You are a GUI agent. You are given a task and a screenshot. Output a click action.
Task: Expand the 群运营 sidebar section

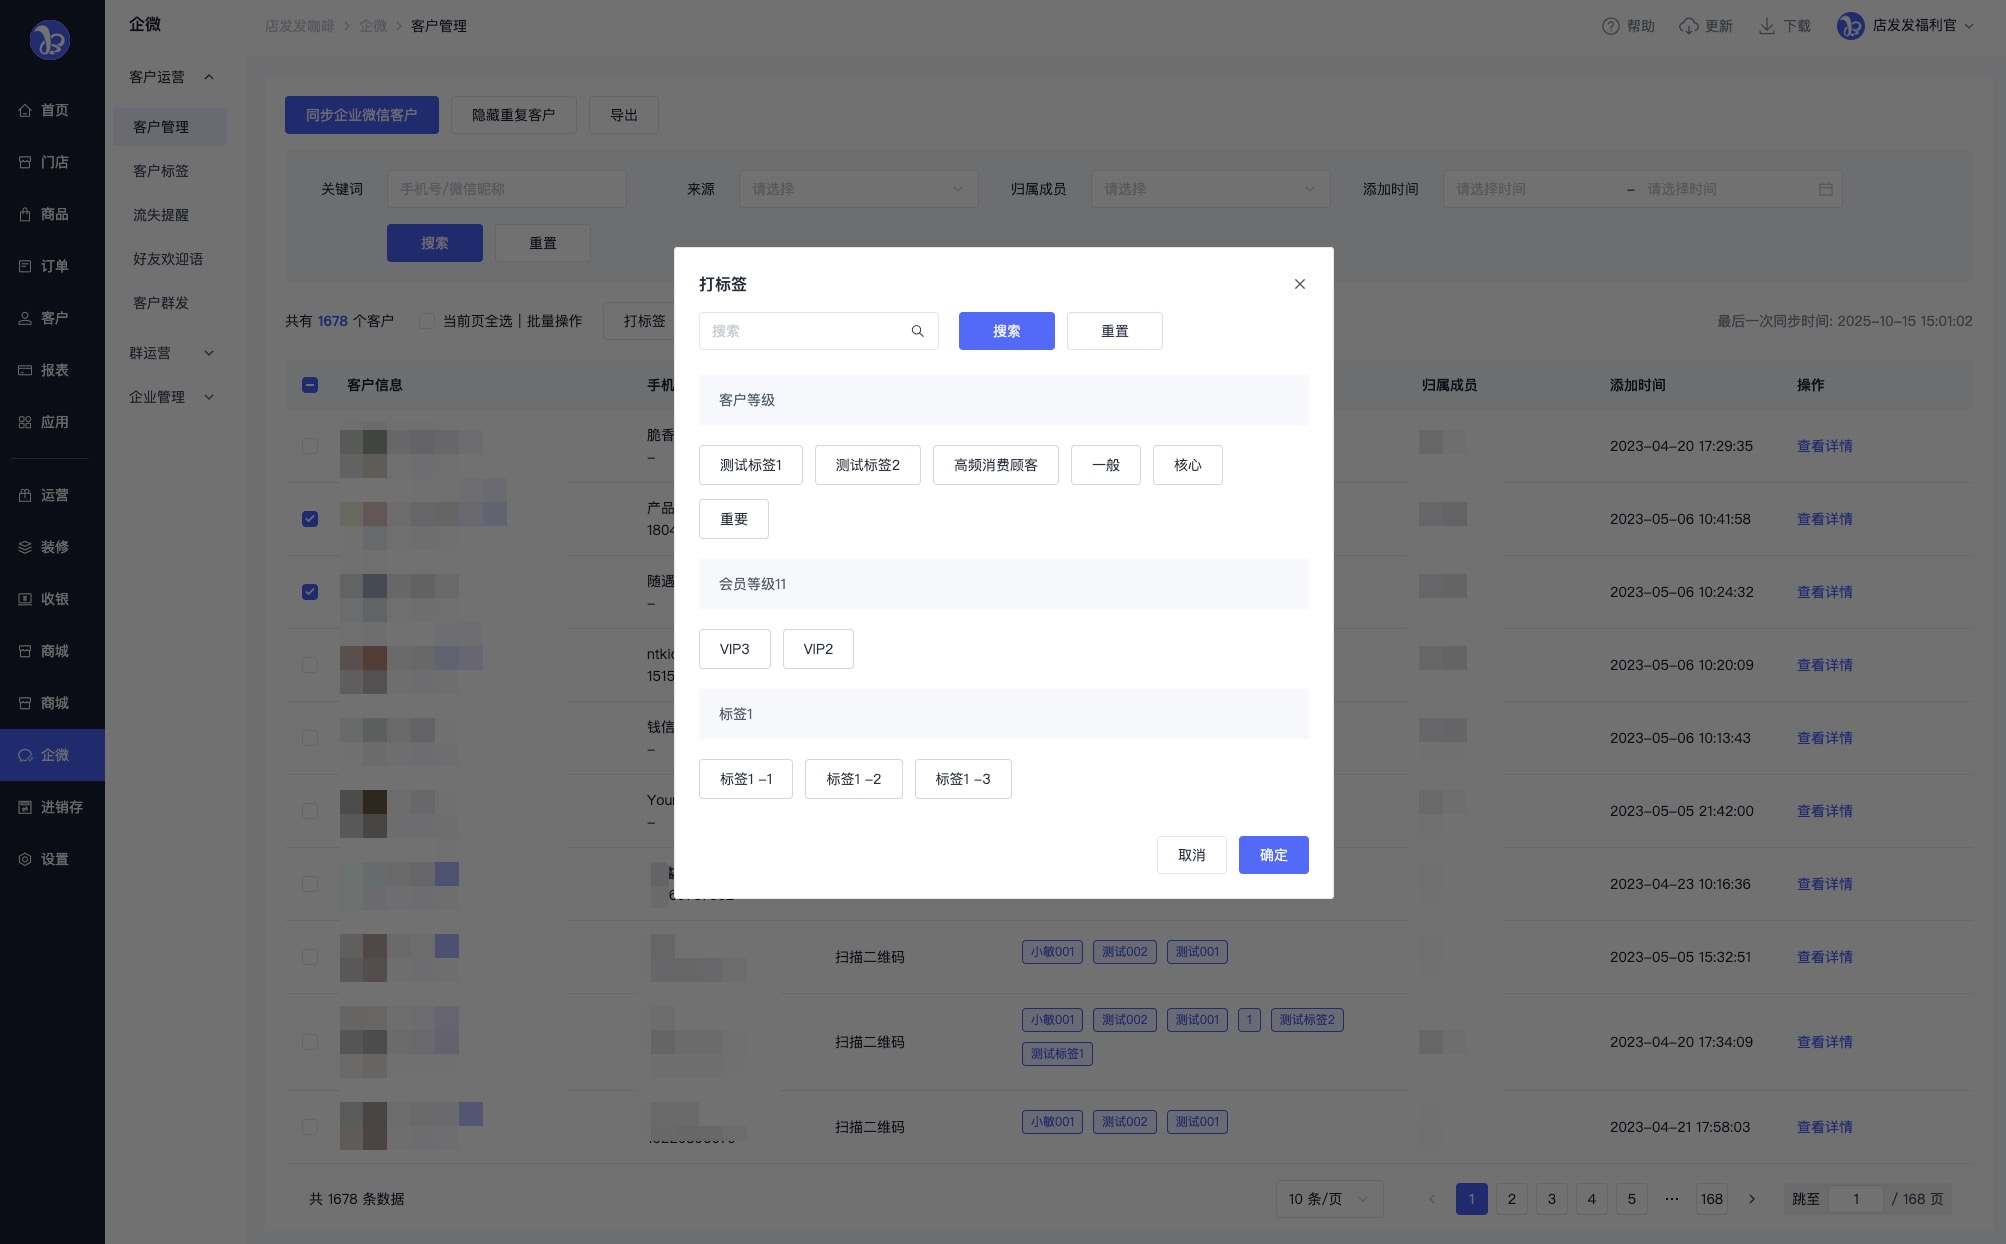click(171, 353)
